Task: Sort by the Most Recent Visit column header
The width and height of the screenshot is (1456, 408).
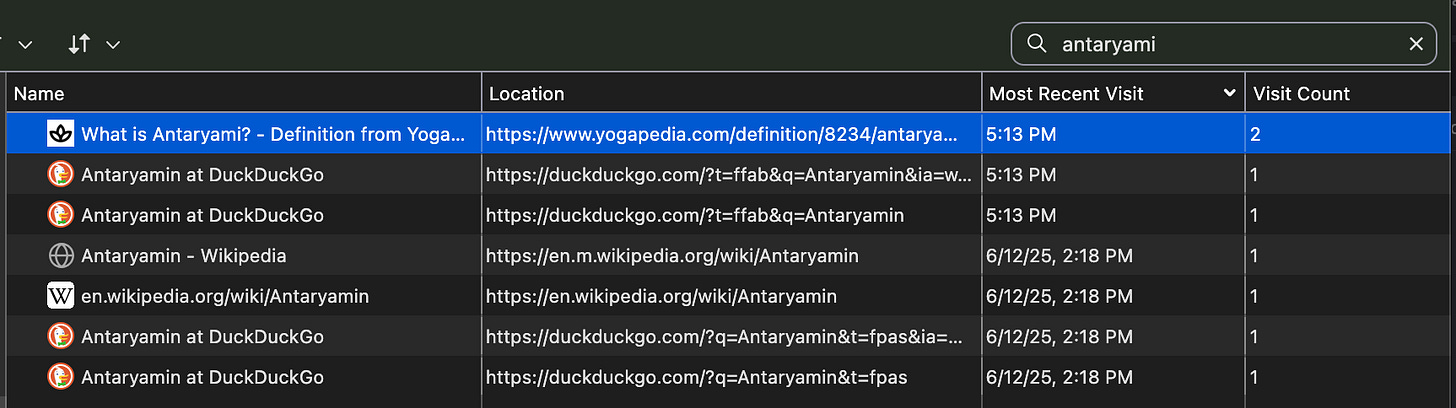Action: point(1113,93)
